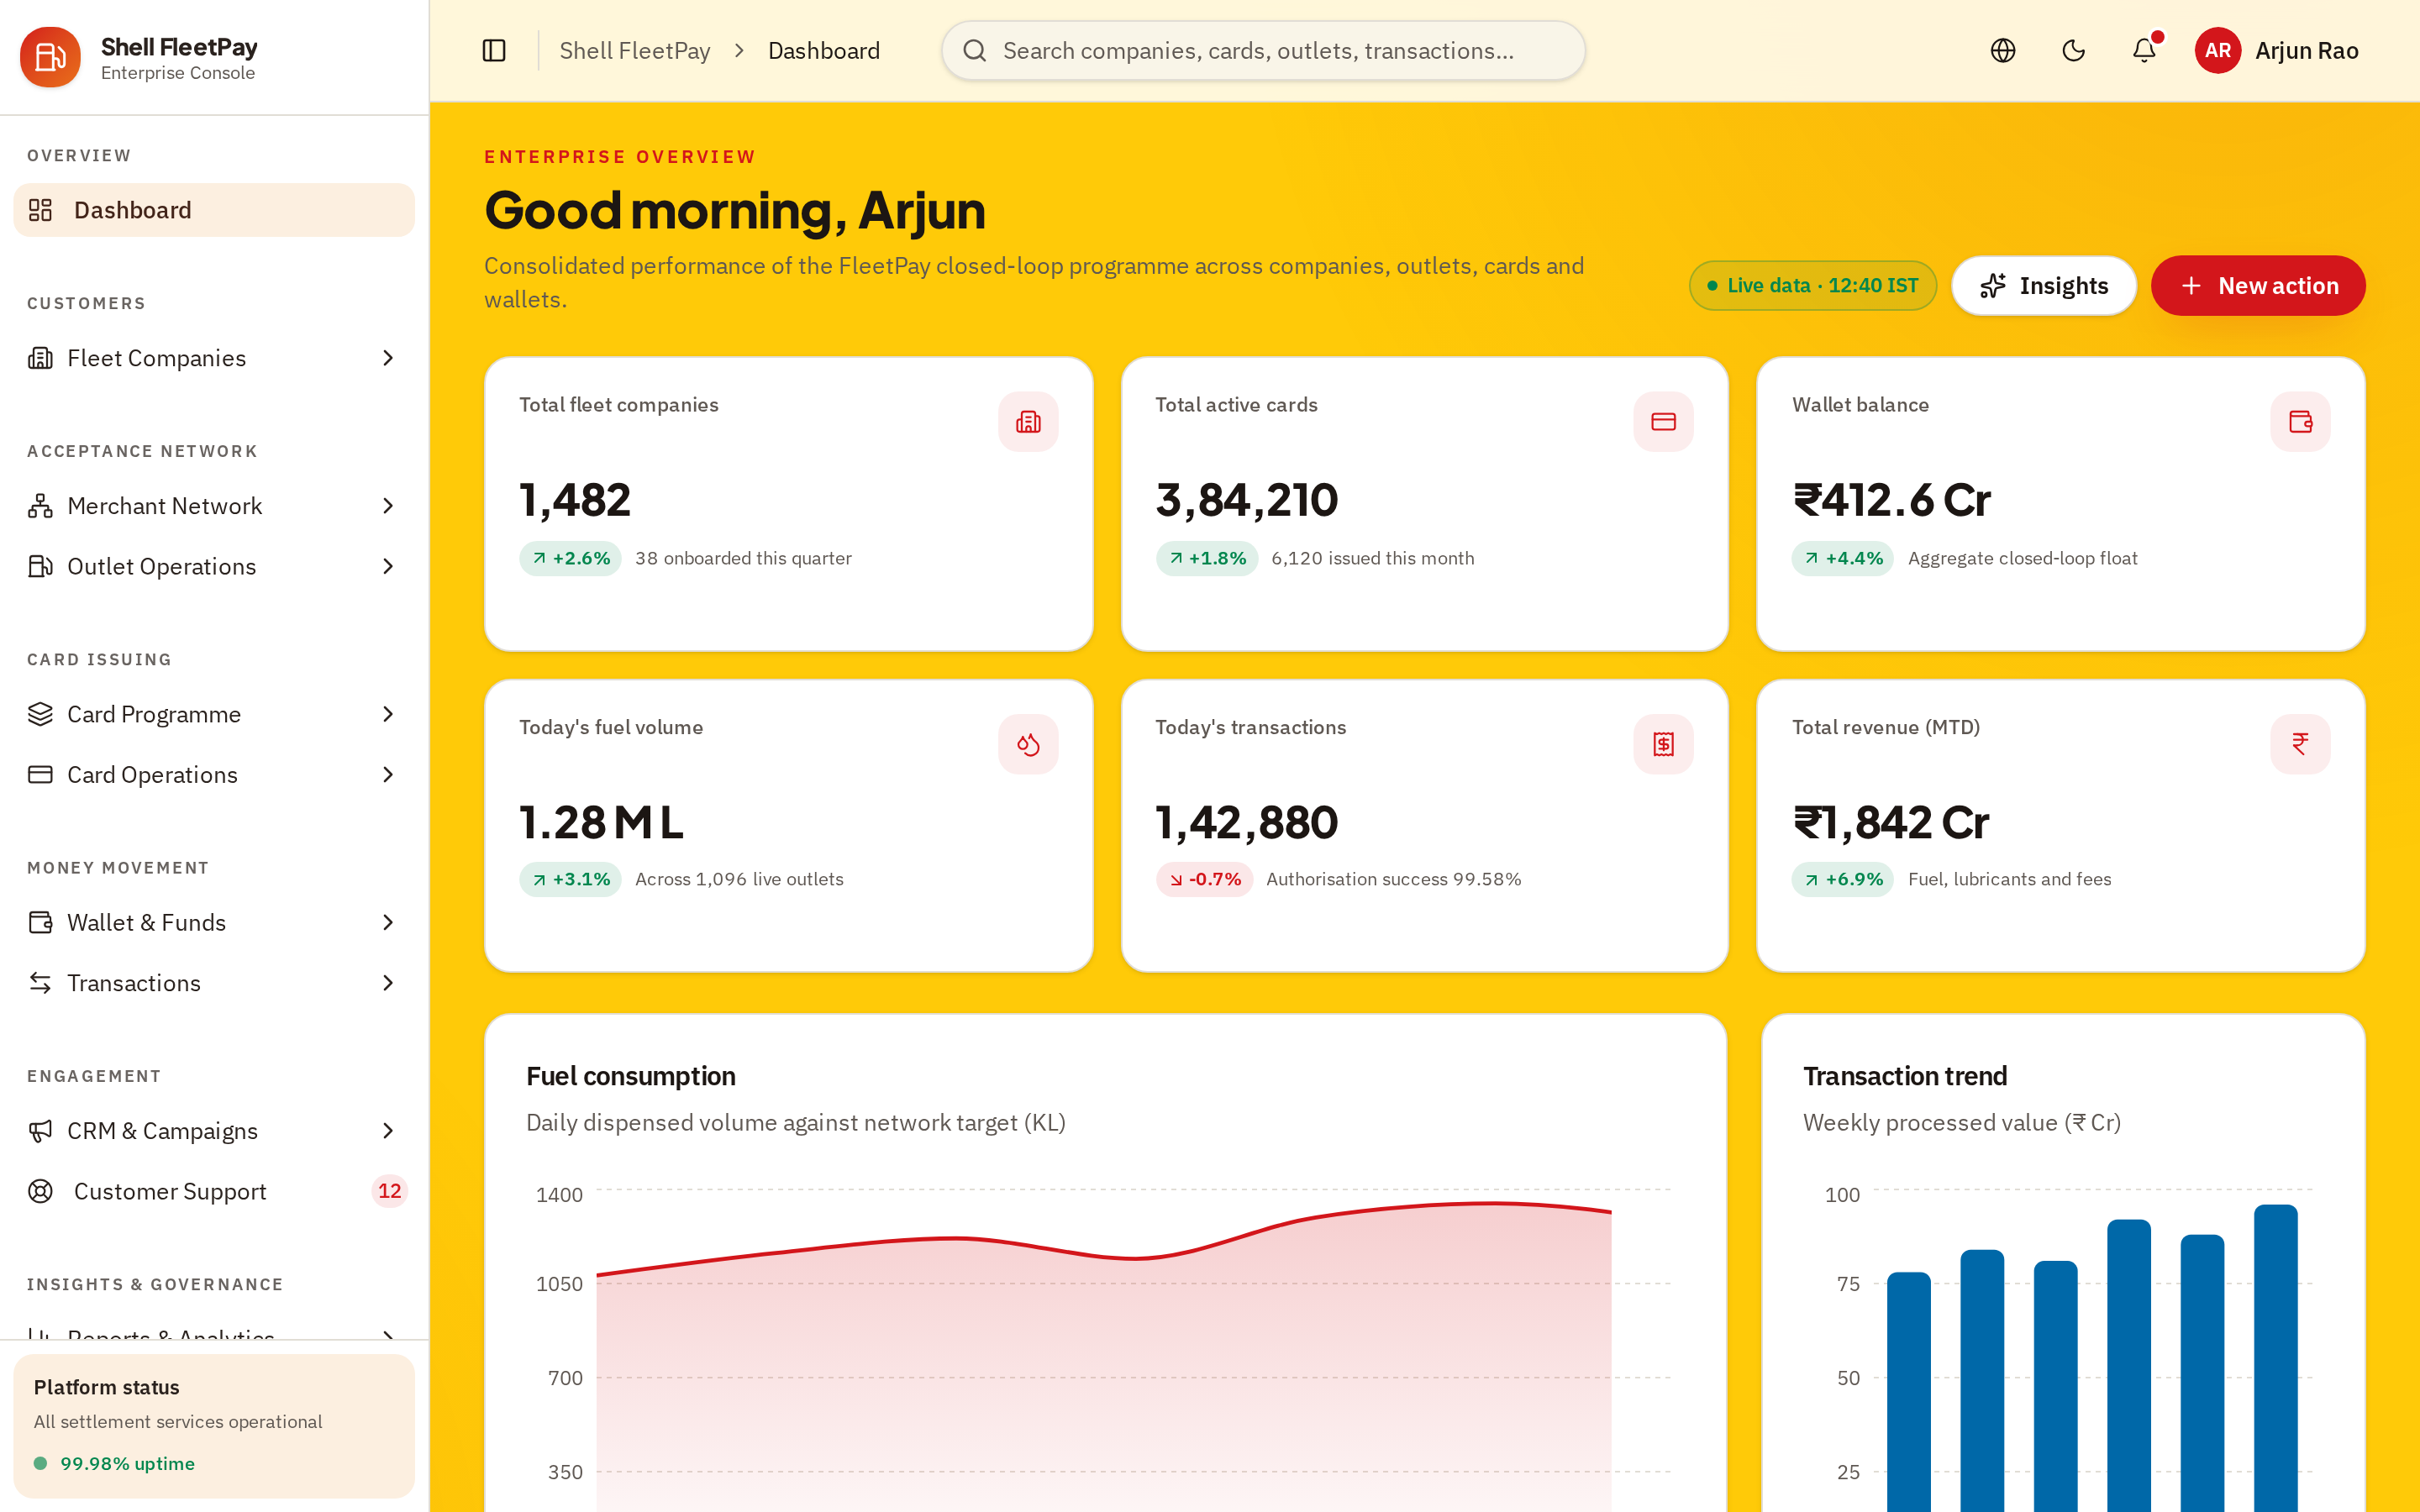
Task: Click the AR user avatar
Action: click(2217, 51)
